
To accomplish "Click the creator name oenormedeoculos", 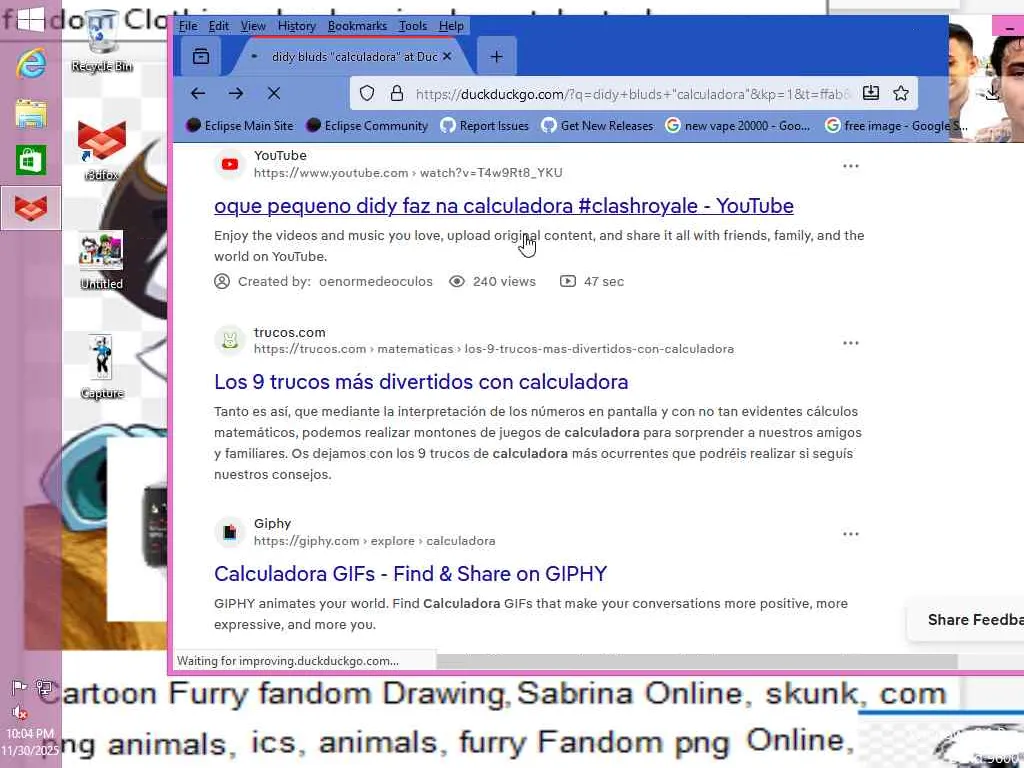I will [x=376, y=281].
